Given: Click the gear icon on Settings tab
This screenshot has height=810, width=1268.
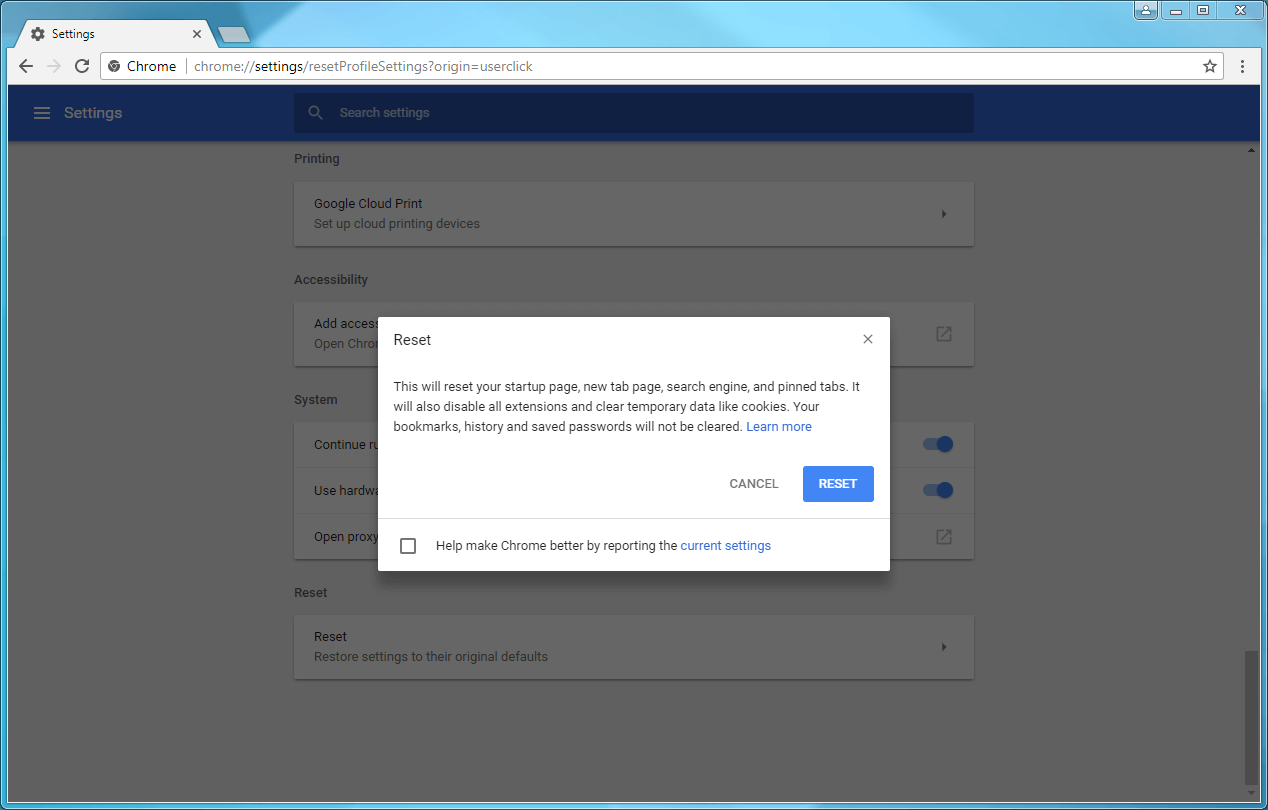Looking at the screenshot, I should (x=38, y=34).
